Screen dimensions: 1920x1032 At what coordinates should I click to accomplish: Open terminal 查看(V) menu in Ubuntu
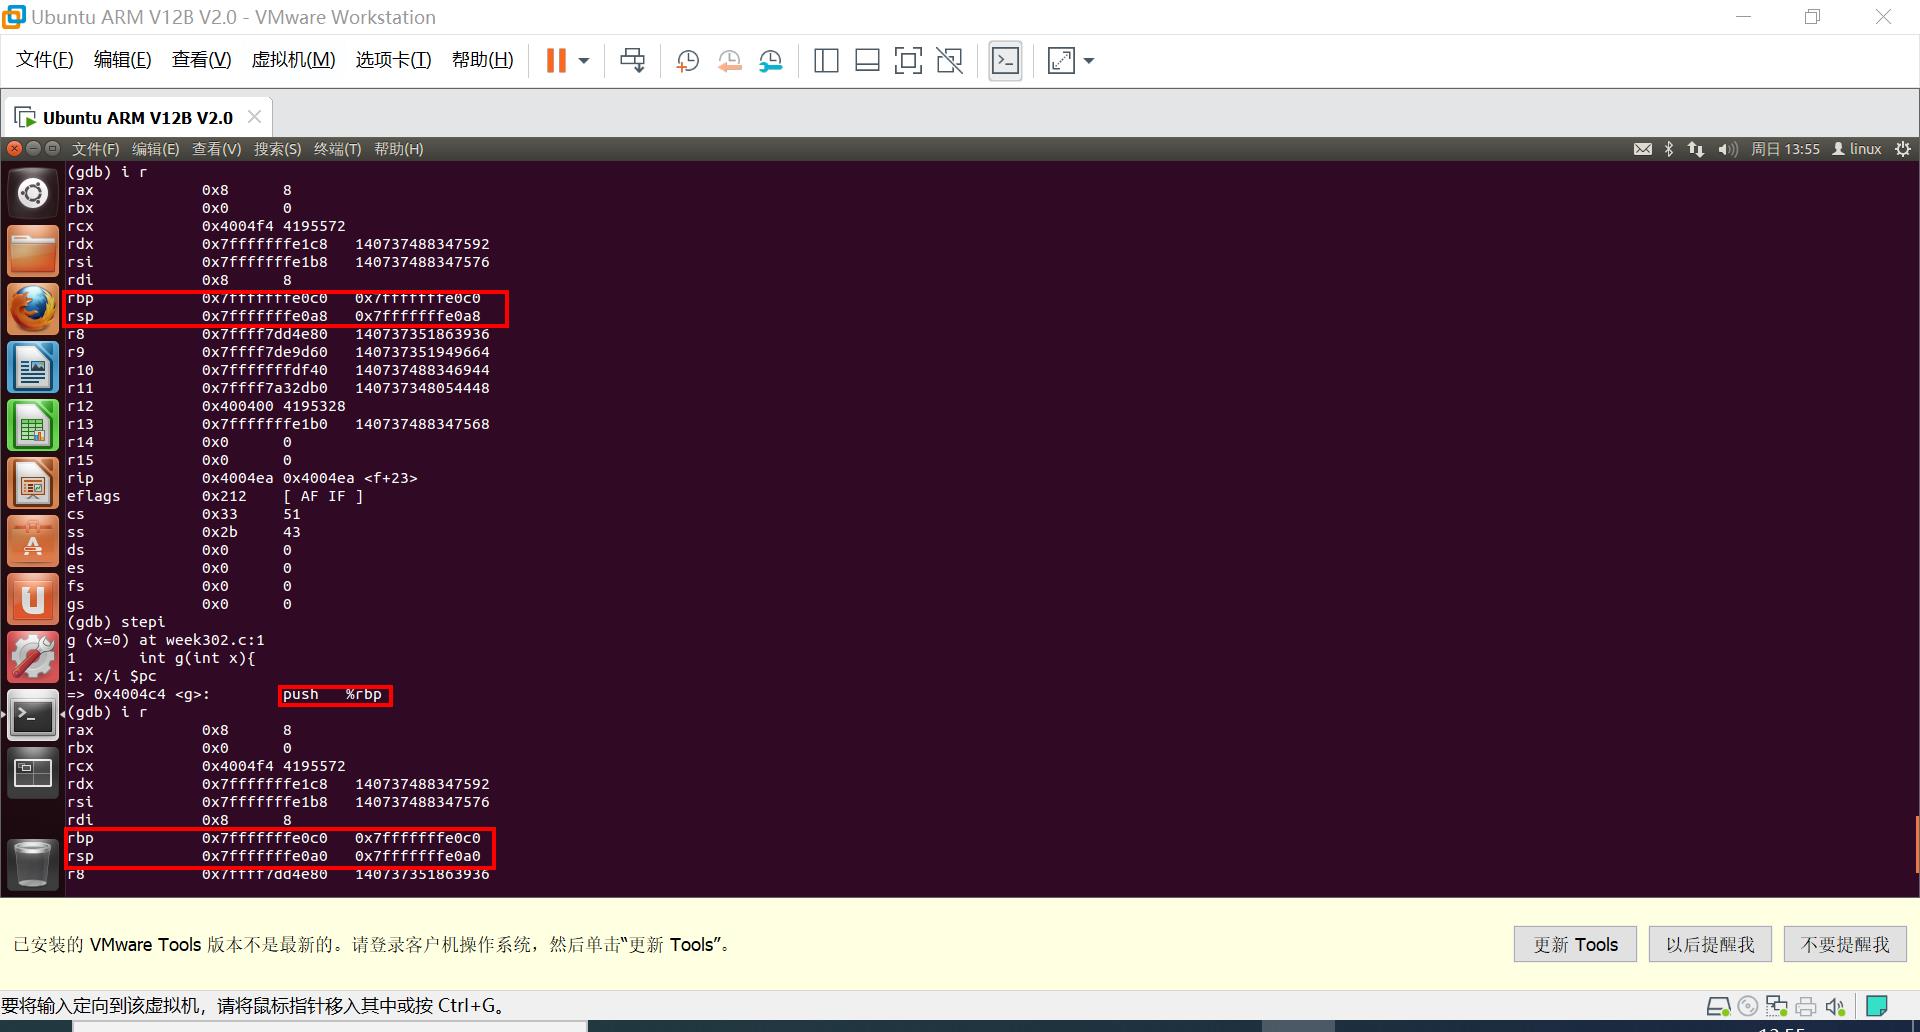click(216, 149)
